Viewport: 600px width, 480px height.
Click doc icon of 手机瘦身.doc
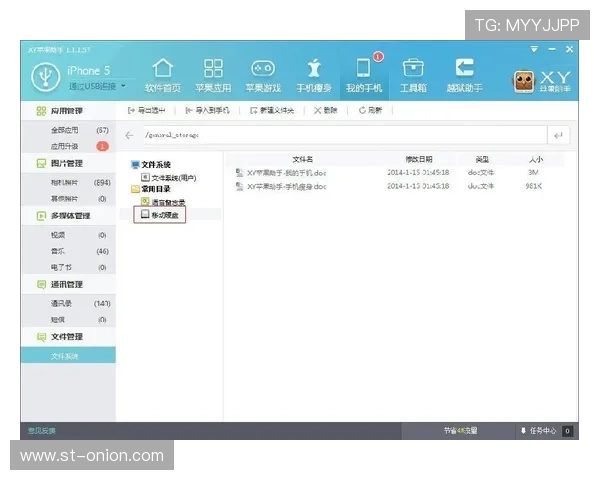[x=240, y=186]
